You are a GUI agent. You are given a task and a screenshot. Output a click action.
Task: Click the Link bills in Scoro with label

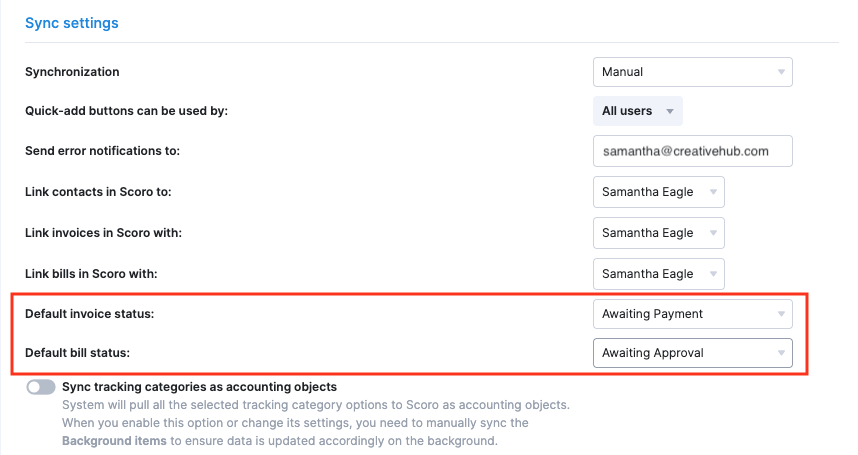pyautogui.click(x=91, y=274)
